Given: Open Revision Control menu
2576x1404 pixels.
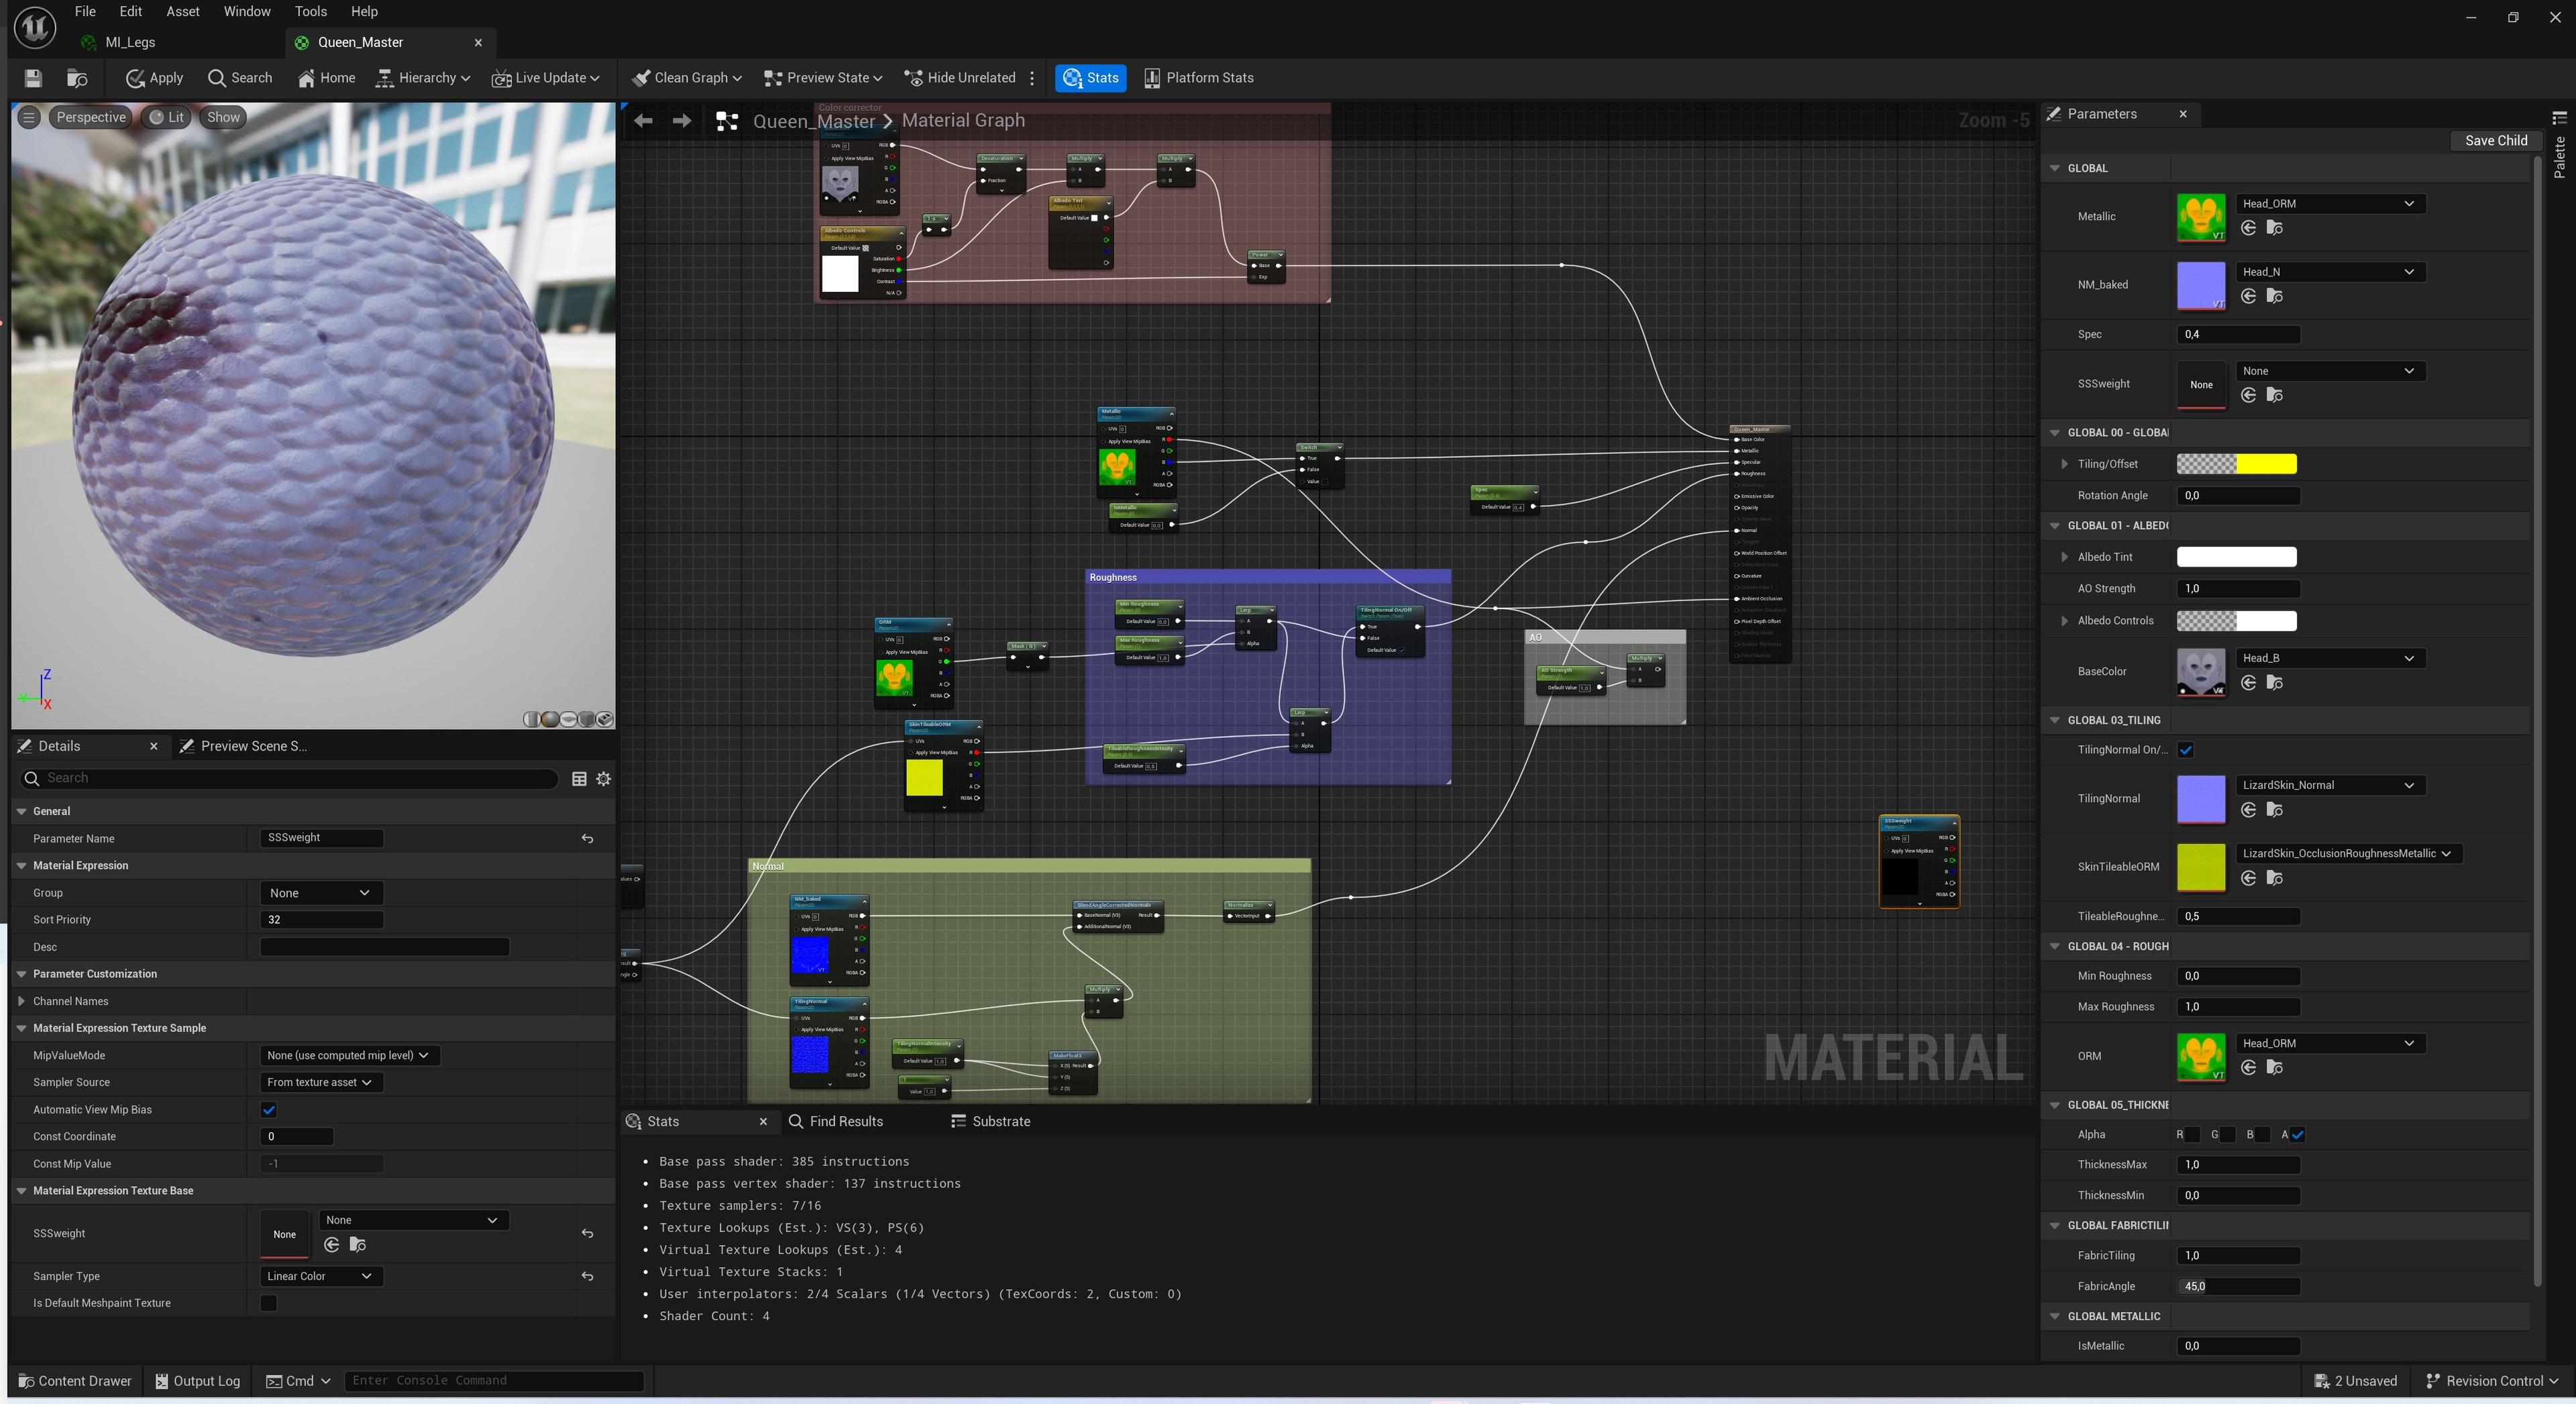Looking at the screenshot, I should click(2493, 1381).
